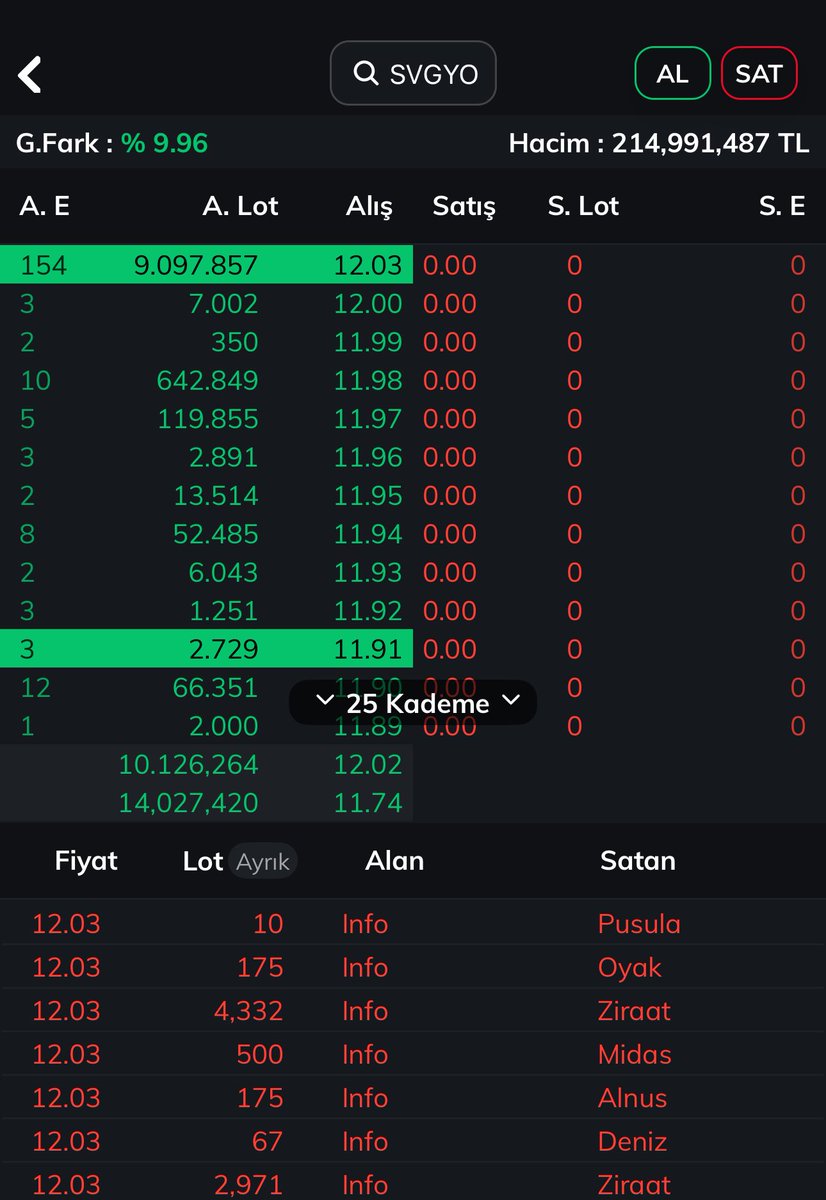
Task: Select bid price 12.03 in the order book
Action: [368, 265]
